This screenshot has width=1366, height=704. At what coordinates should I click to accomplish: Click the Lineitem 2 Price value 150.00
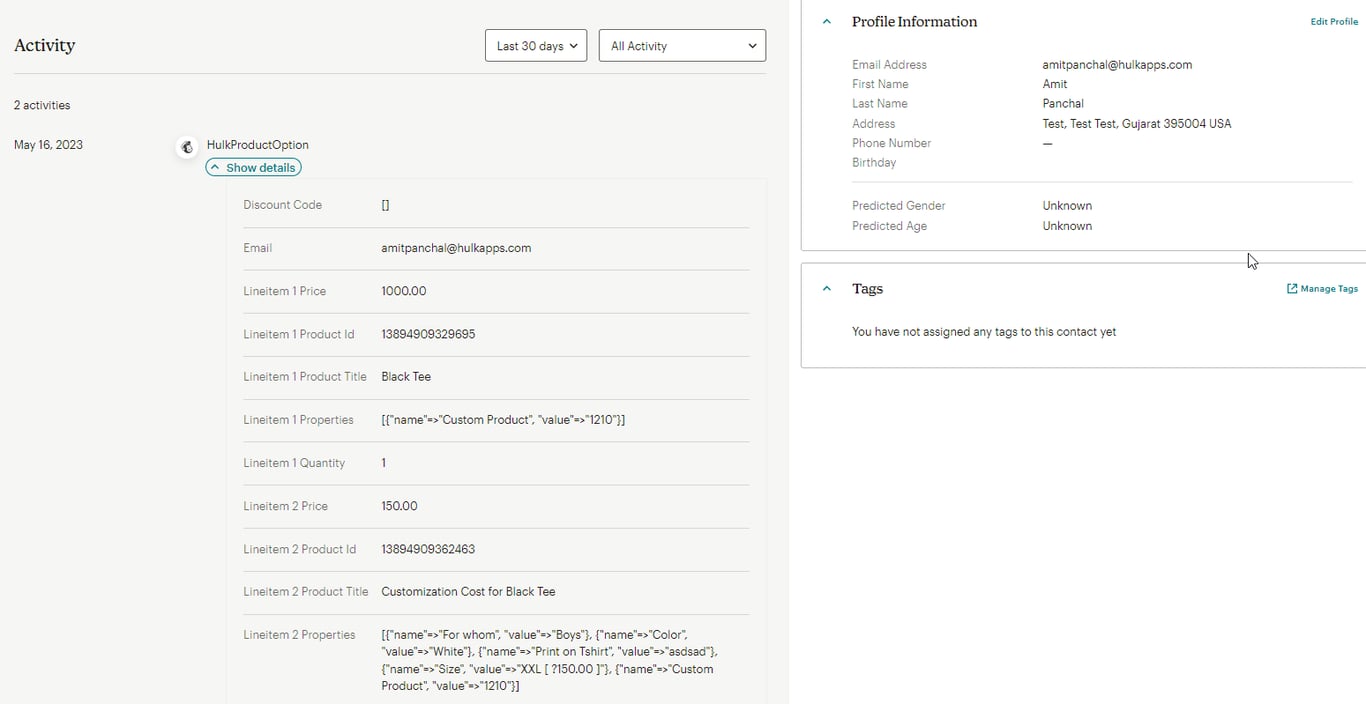pos(399,506)
